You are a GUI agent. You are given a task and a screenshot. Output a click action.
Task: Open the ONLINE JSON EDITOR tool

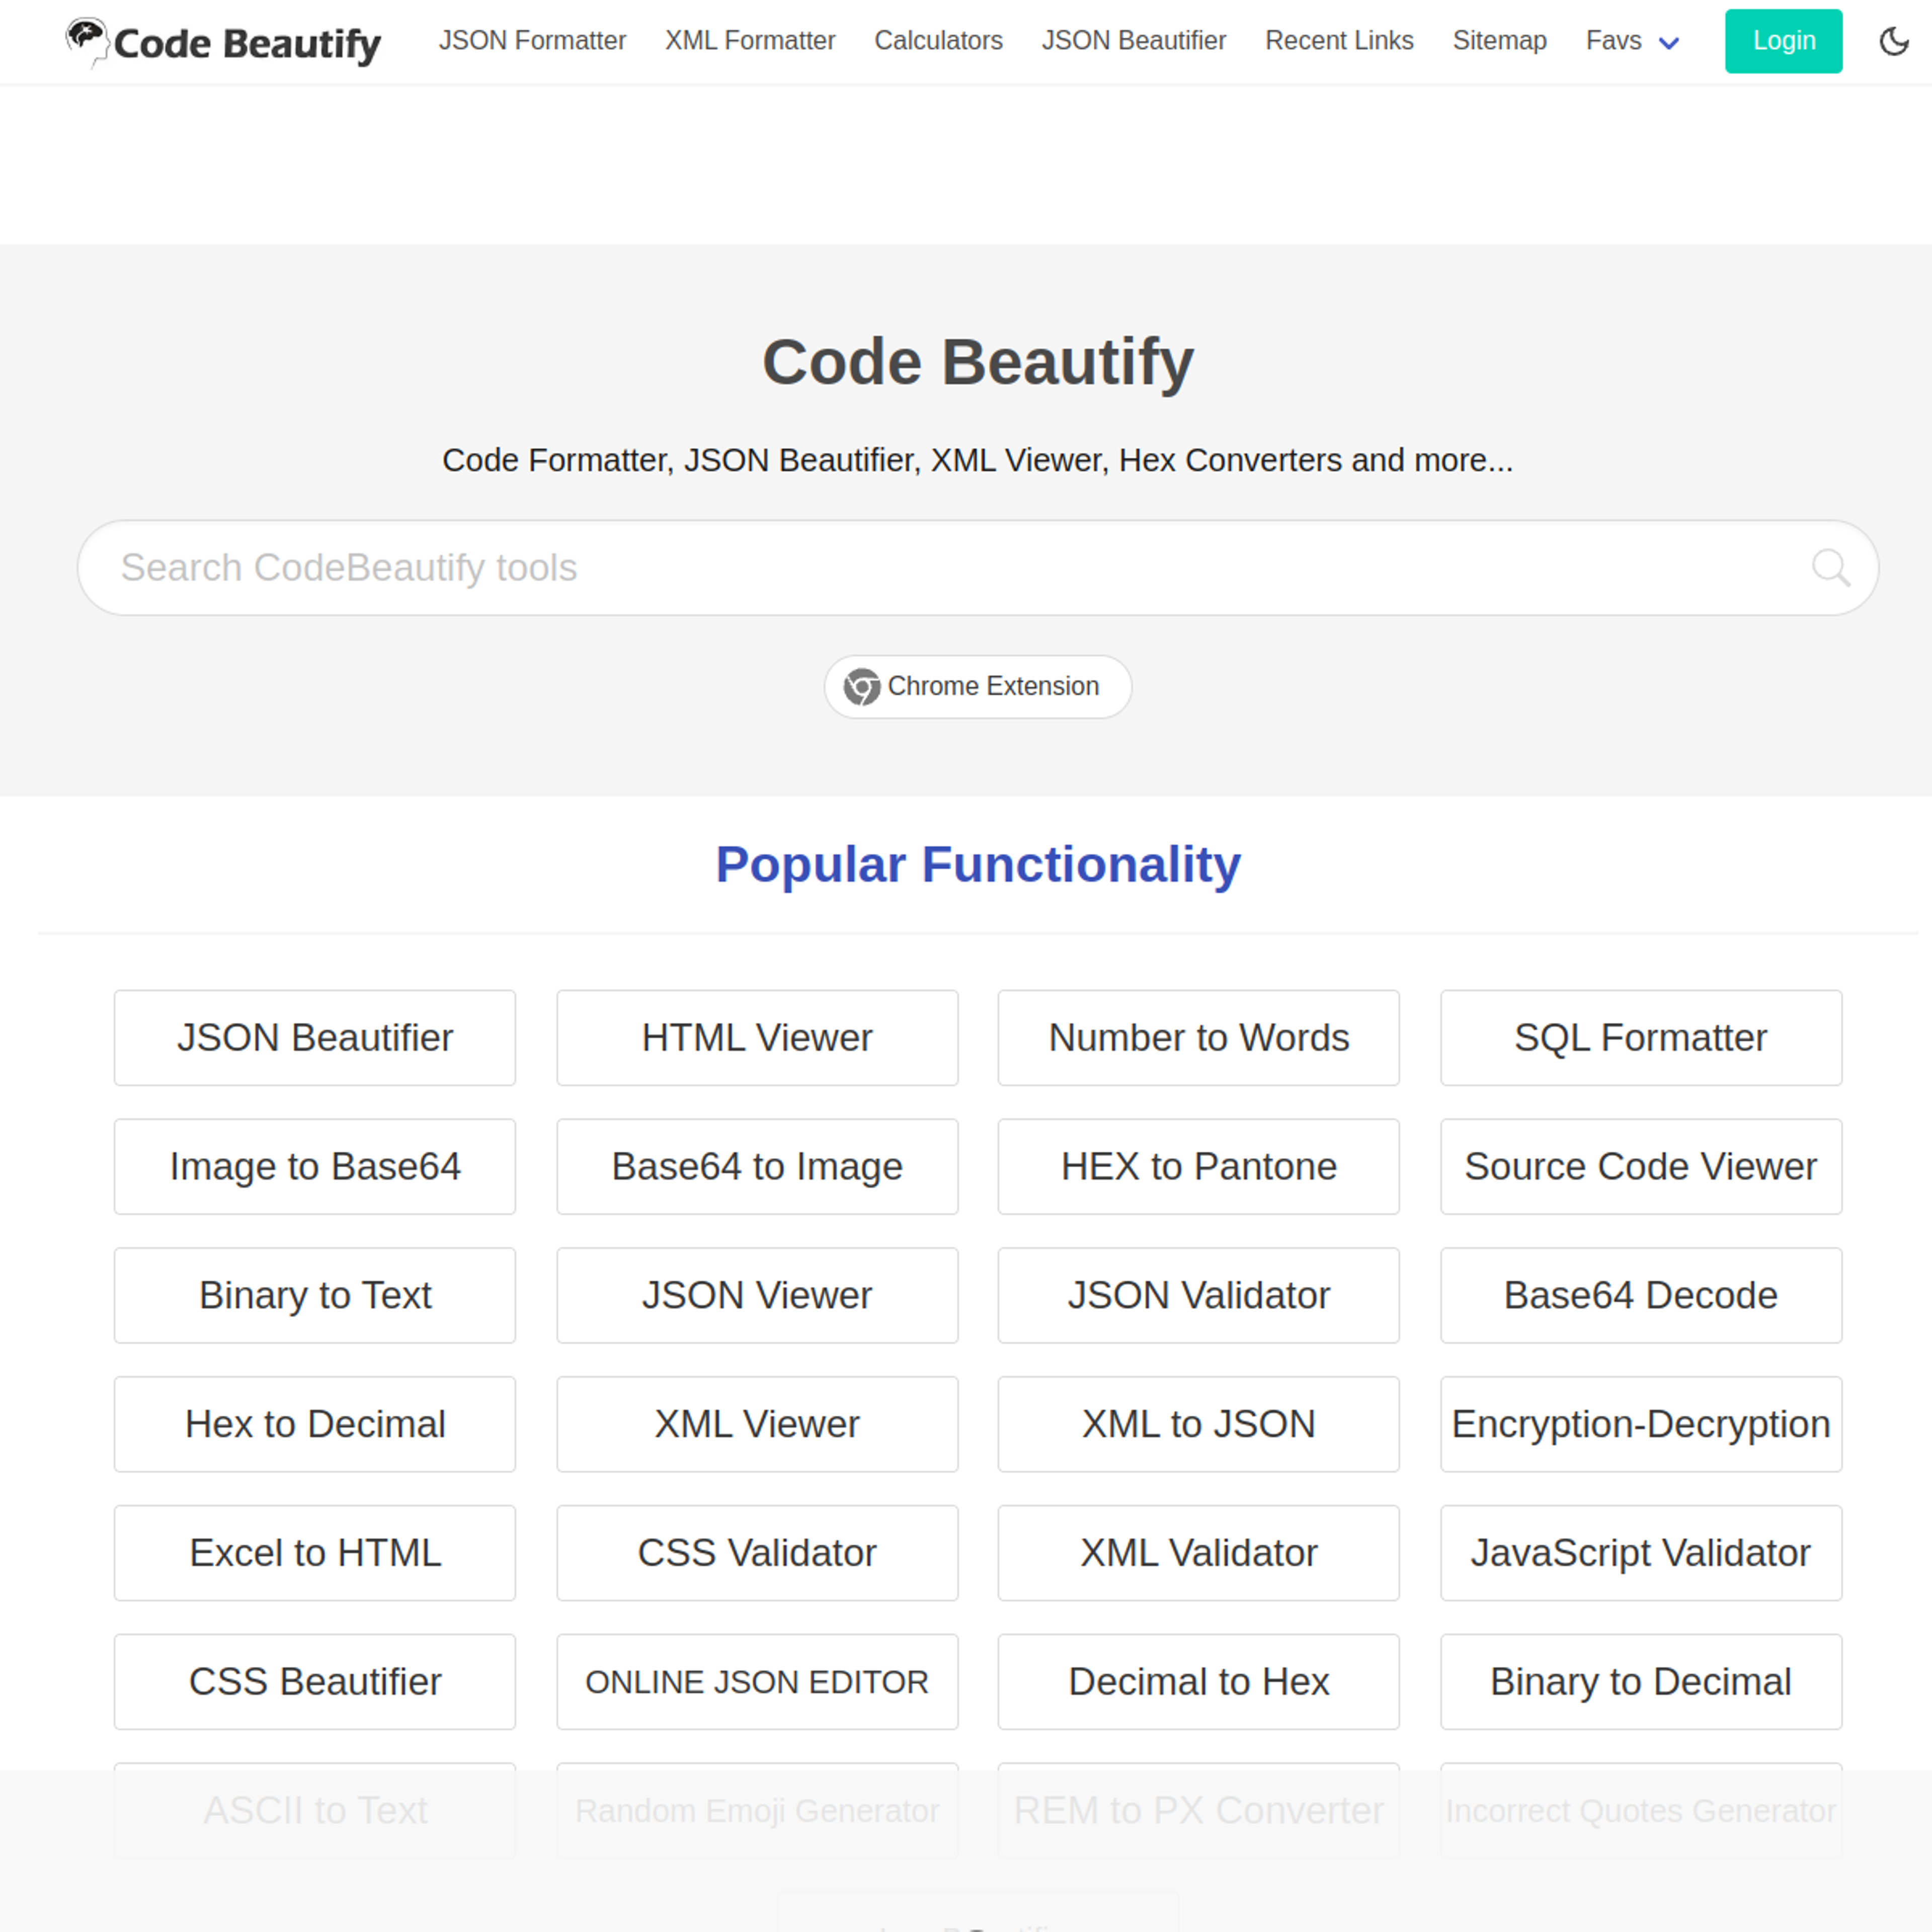(757, 1682)
